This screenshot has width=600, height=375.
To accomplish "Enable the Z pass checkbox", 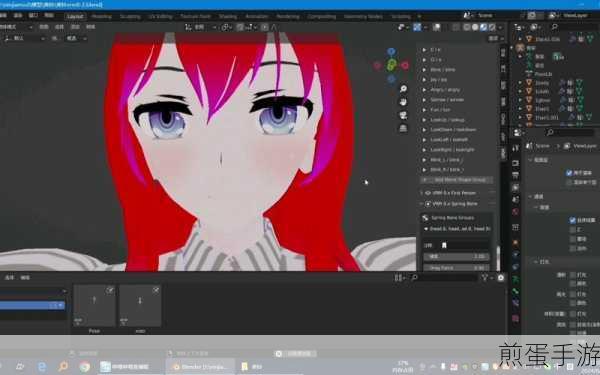I will coord(572,230).
